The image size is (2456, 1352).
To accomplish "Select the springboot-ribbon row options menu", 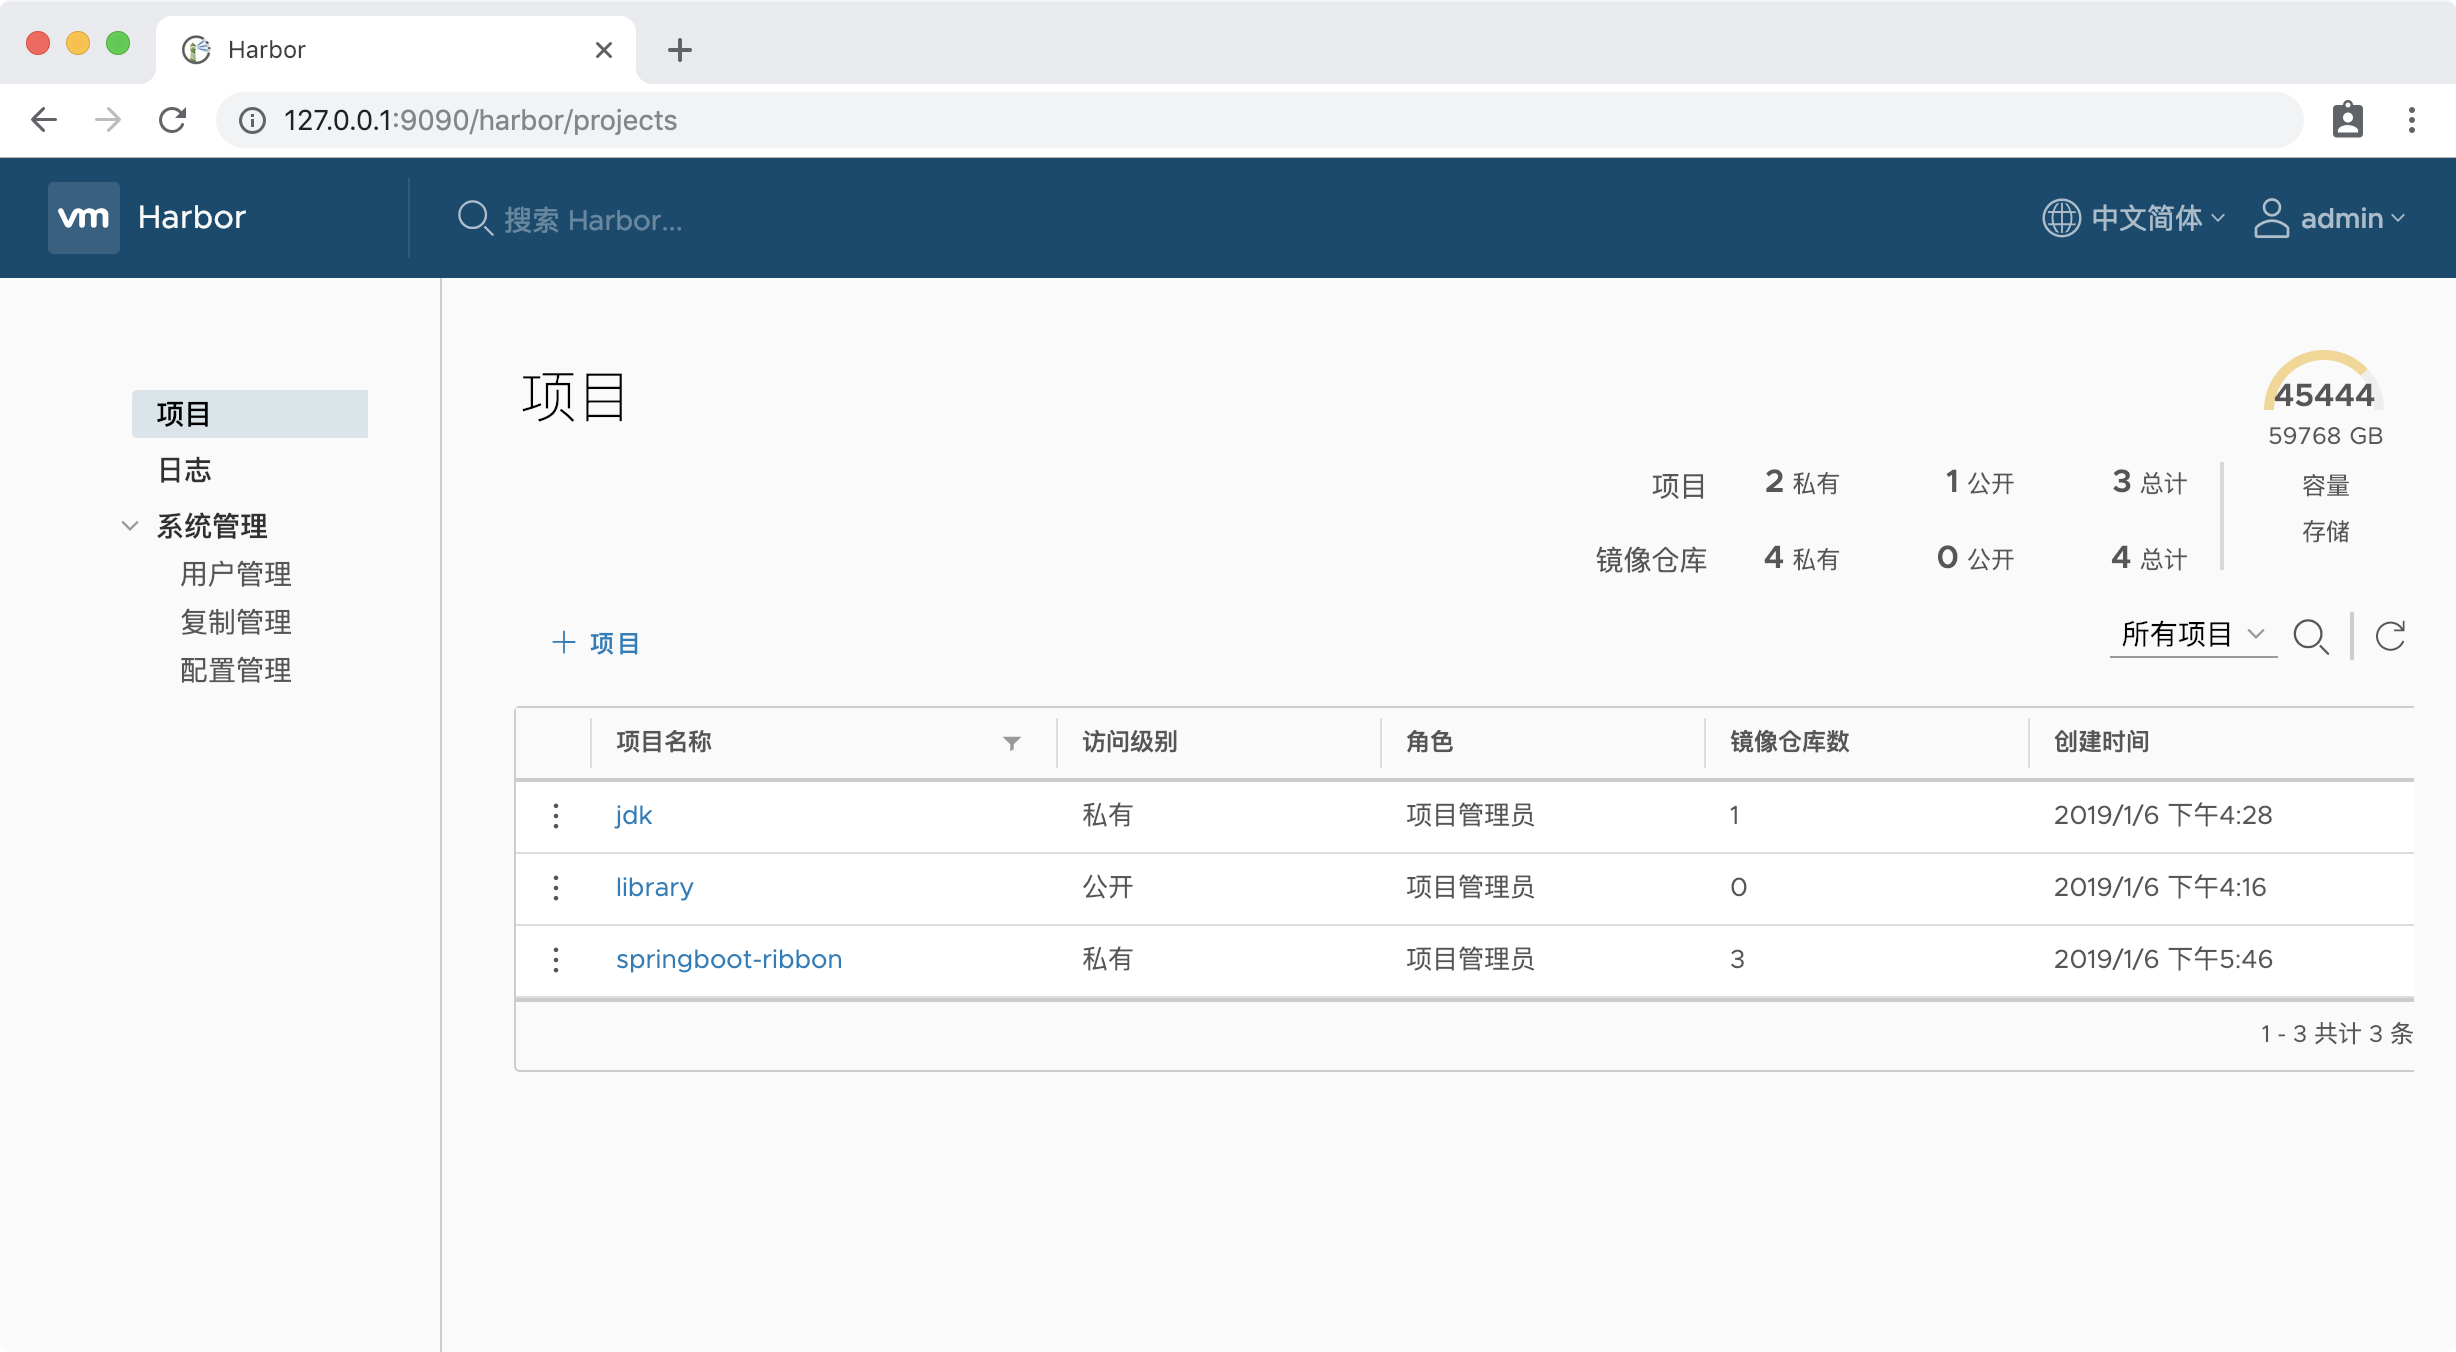I will tap(556, 960).
